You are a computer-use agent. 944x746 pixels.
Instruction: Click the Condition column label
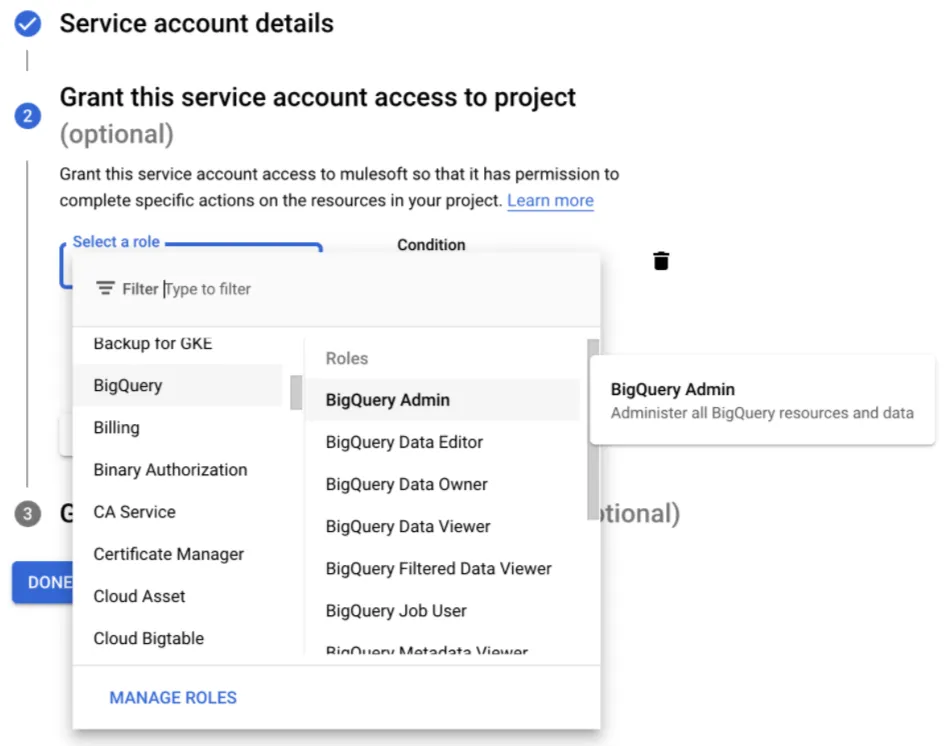pos(431,244)
